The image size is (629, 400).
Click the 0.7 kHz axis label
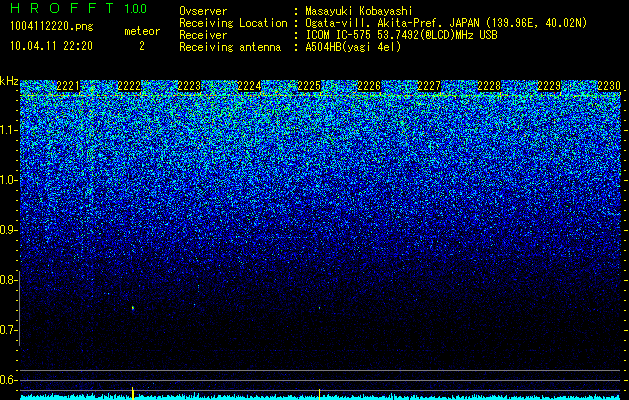[9, 330]
